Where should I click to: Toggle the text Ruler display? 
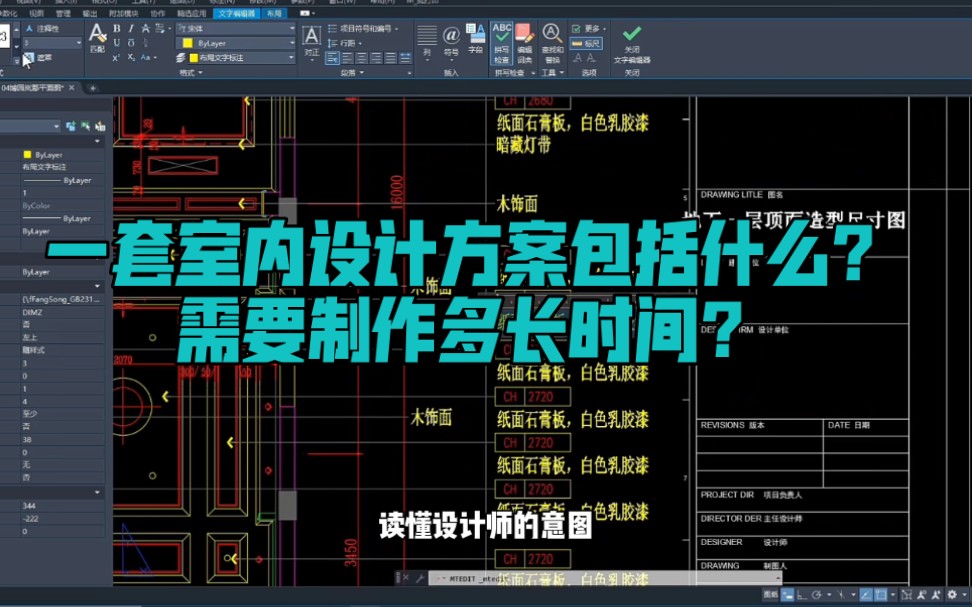tap(586, 44)
